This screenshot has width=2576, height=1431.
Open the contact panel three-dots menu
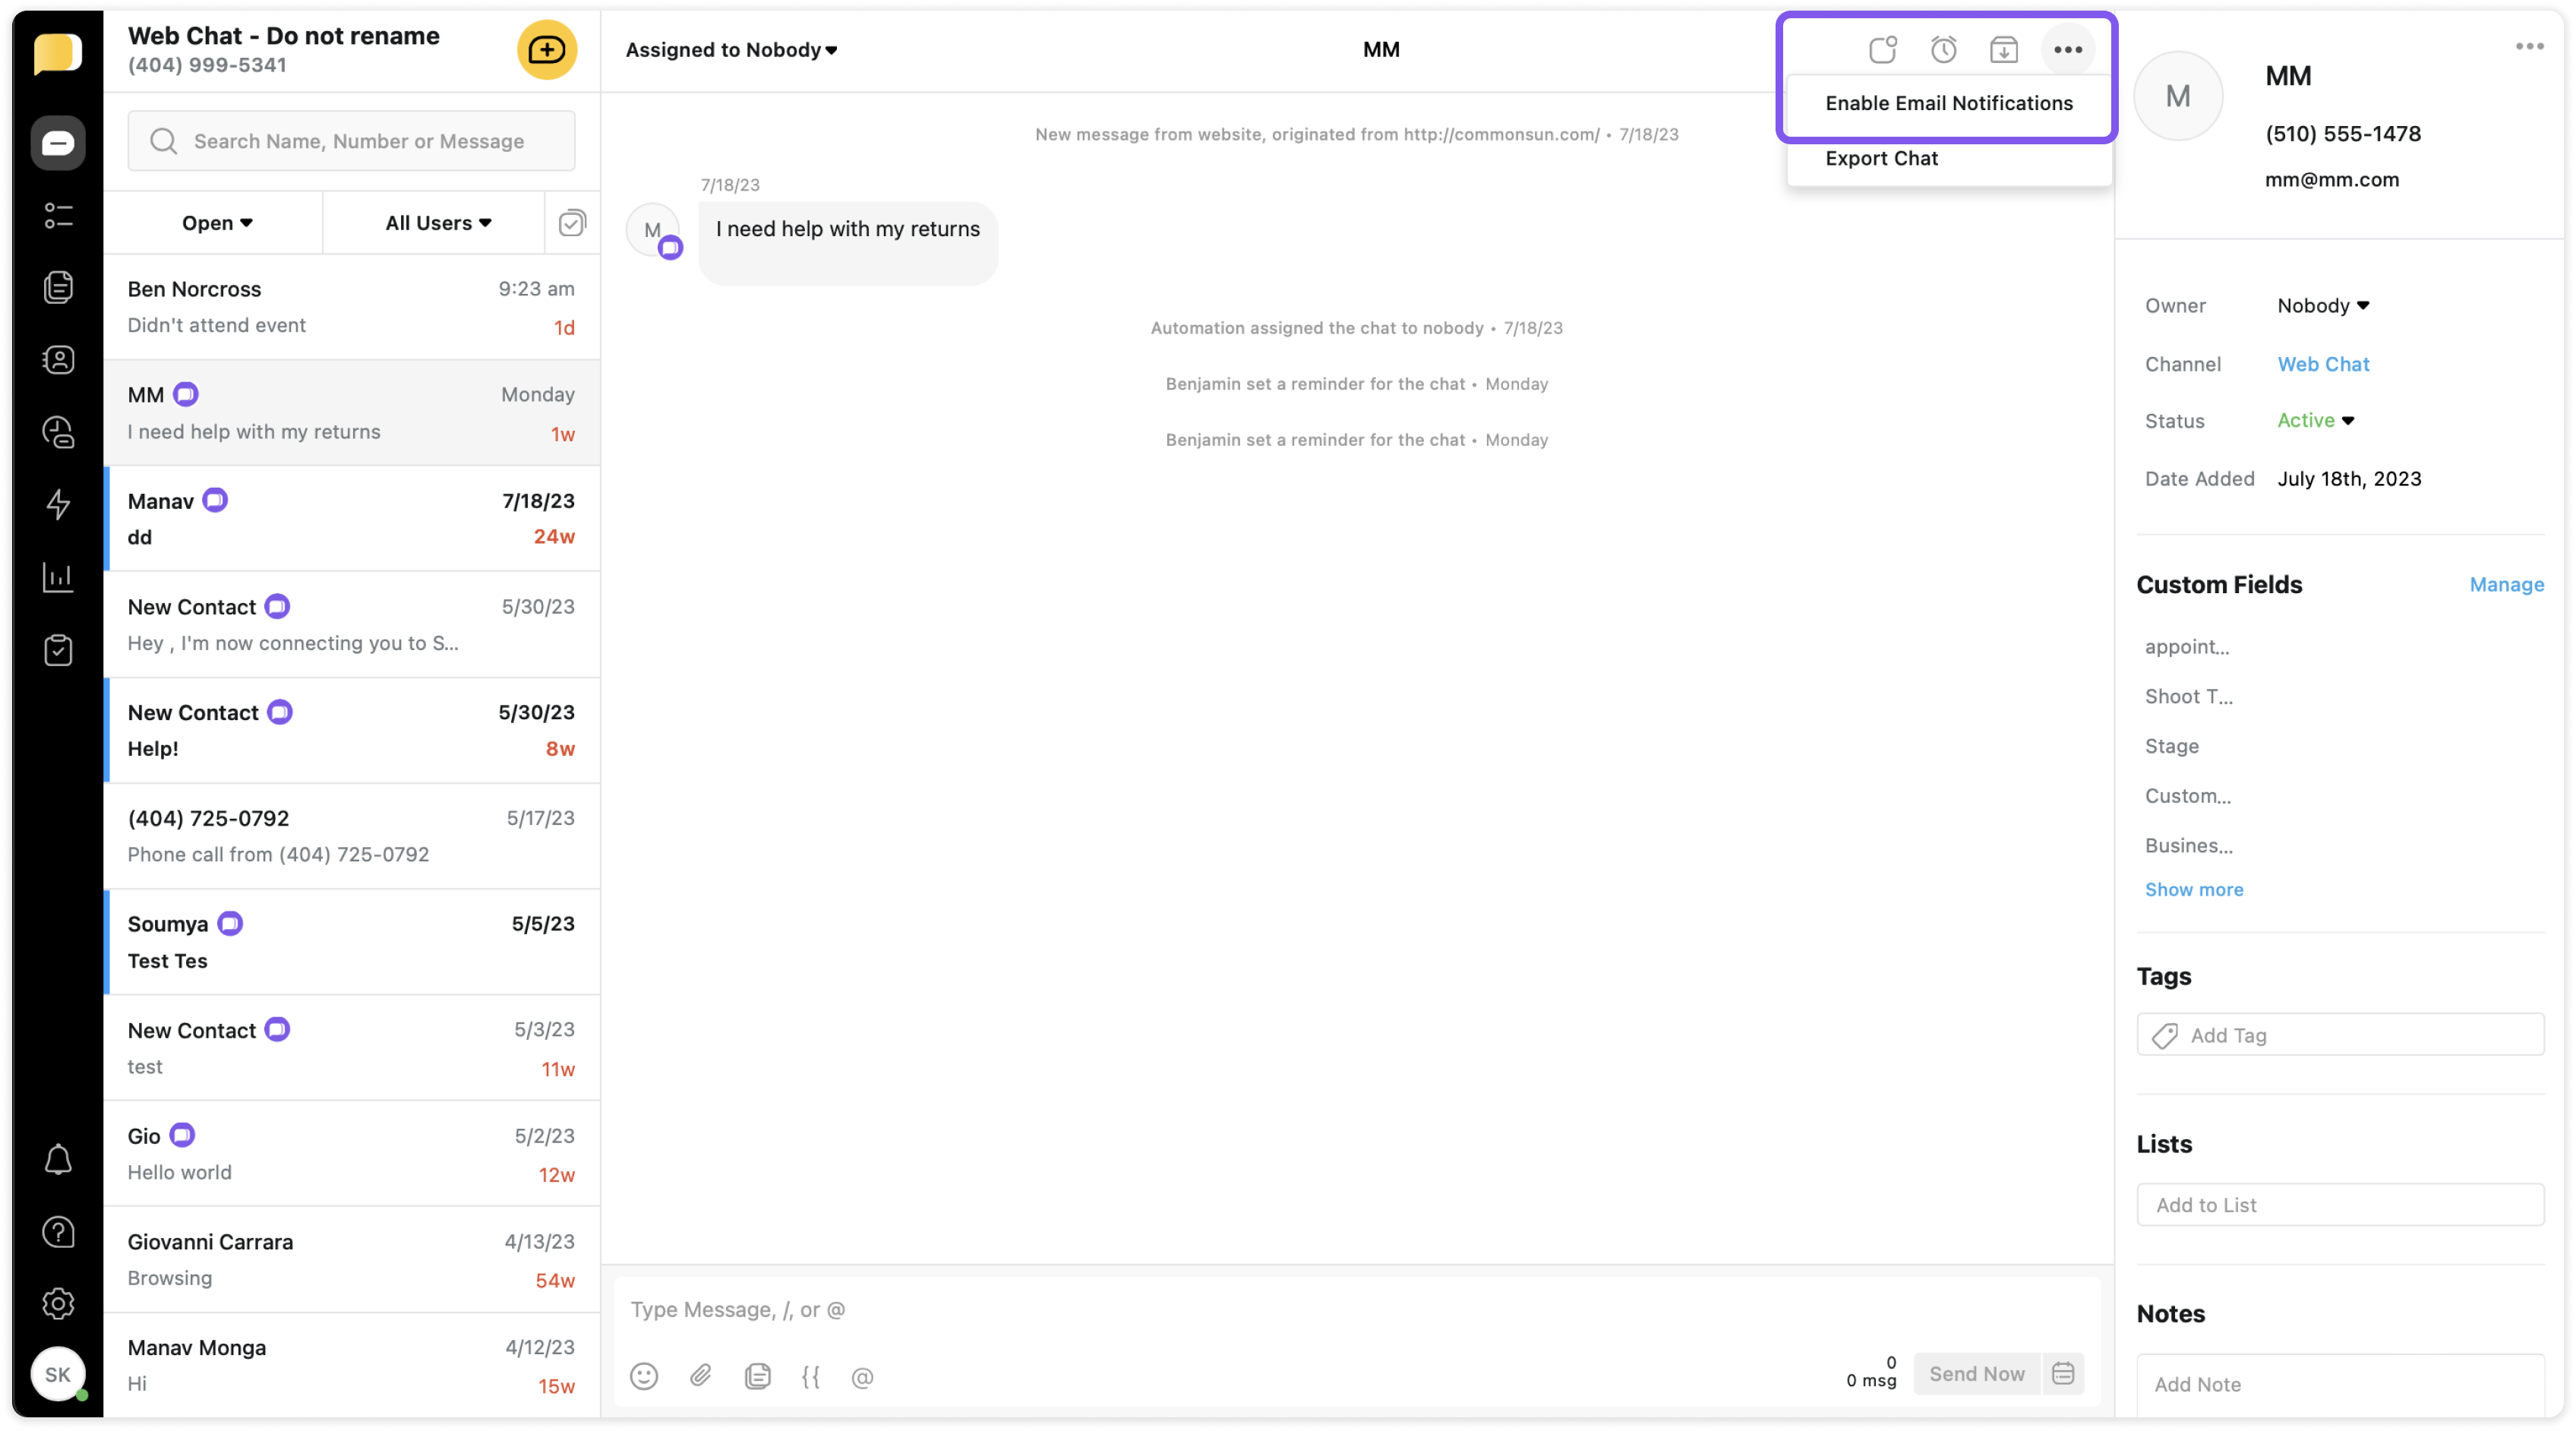point(2529,46)
